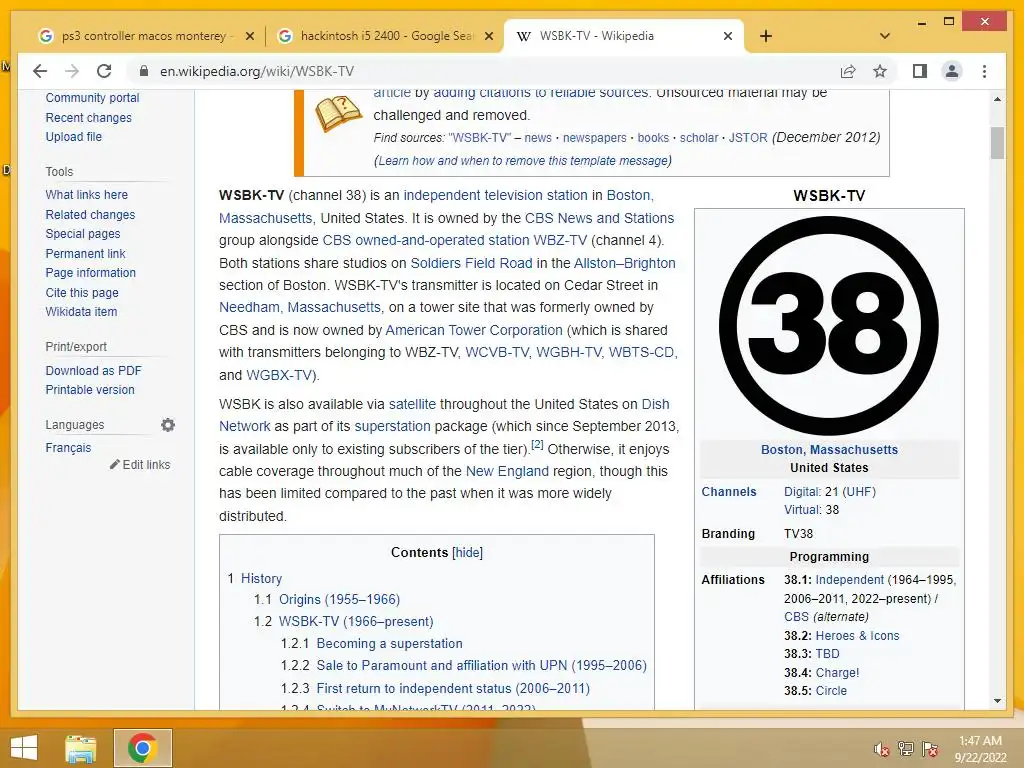Click the scrollbar down arrow

tap(997, 701)
